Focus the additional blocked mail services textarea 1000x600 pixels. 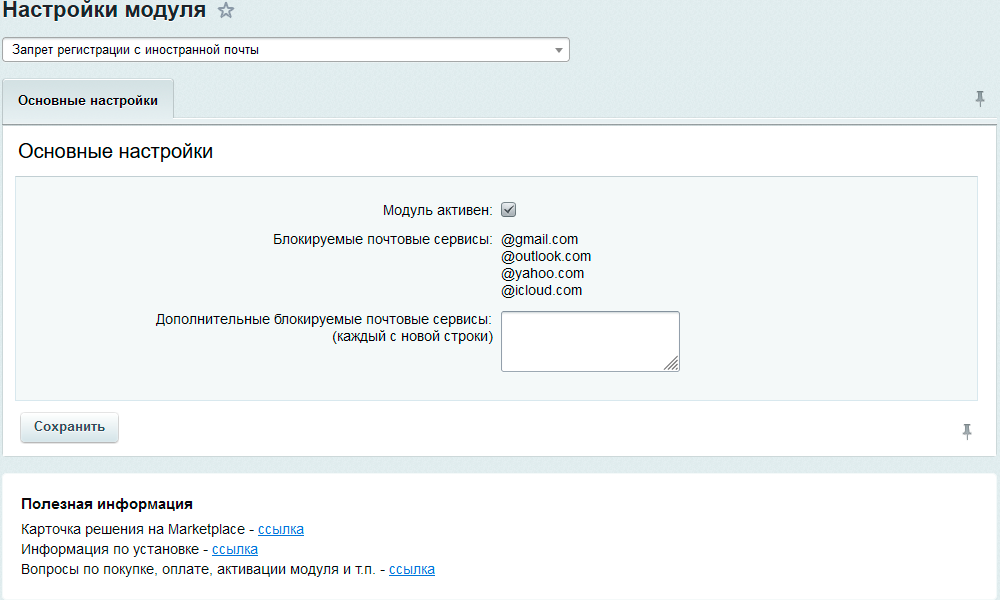[588, 341]
